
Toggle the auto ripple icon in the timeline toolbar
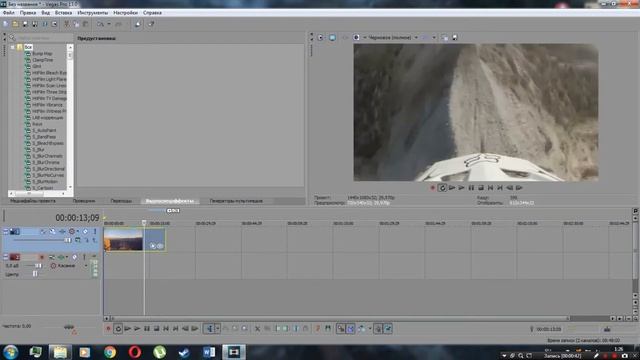(362, 329)
